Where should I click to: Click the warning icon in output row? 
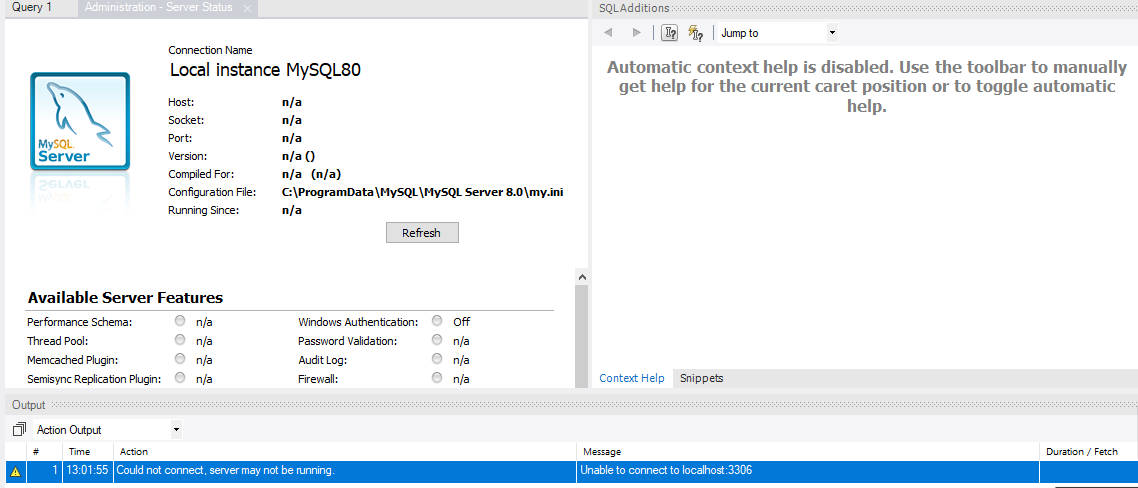pyautogui.click(x=15, y=471)
